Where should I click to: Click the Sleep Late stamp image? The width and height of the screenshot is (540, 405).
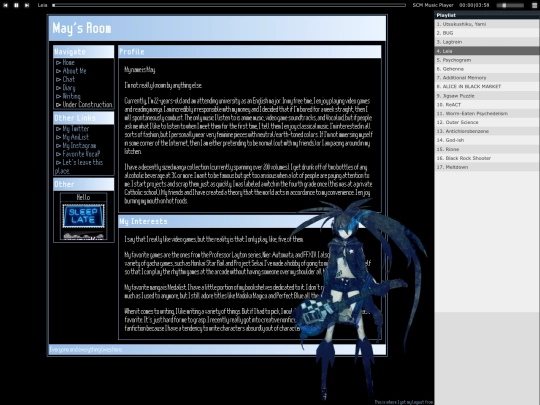coord(83,216)
